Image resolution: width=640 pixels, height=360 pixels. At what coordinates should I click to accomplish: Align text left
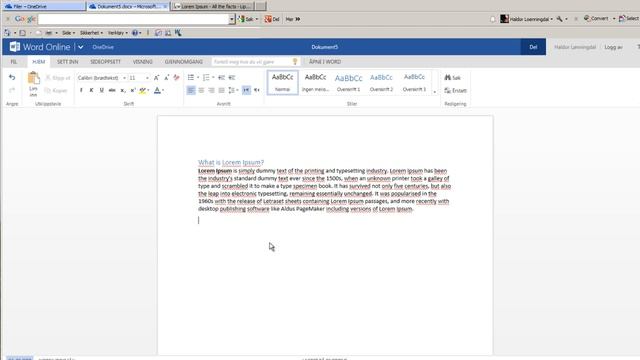tap(191, 90)
